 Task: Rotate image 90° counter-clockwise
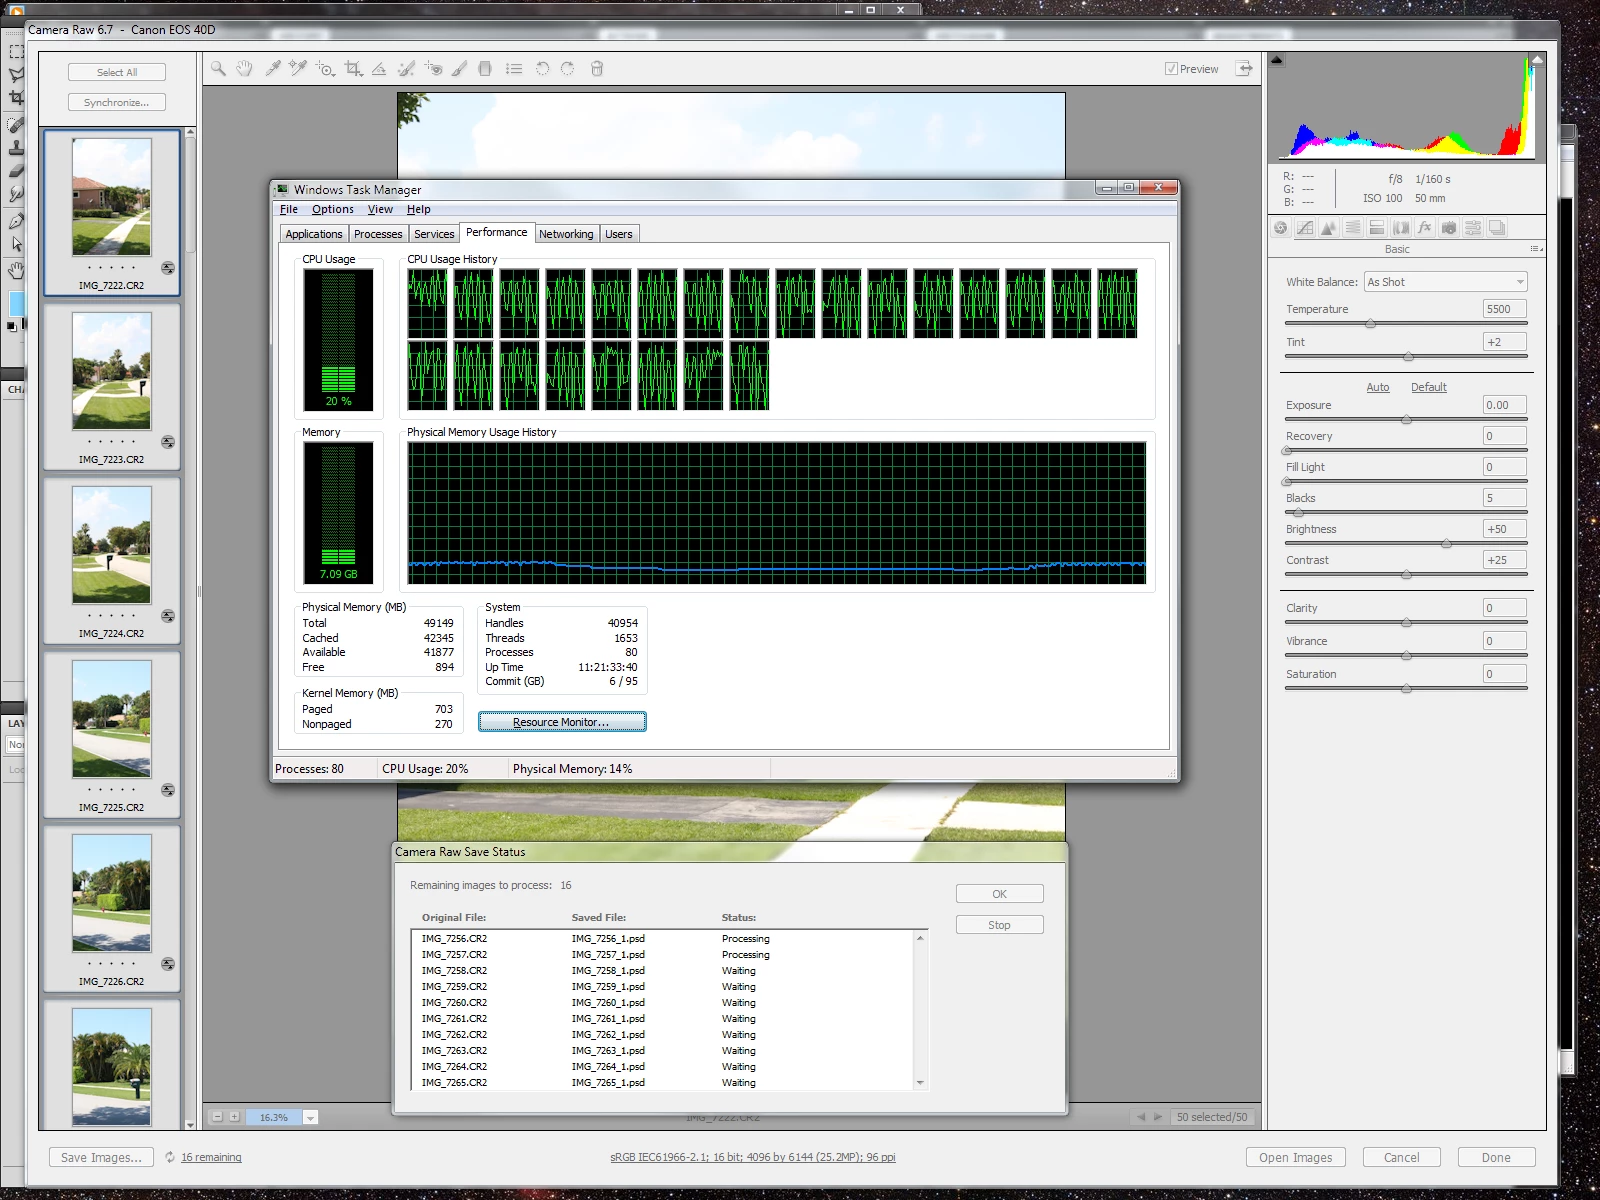tap(542, 69)
